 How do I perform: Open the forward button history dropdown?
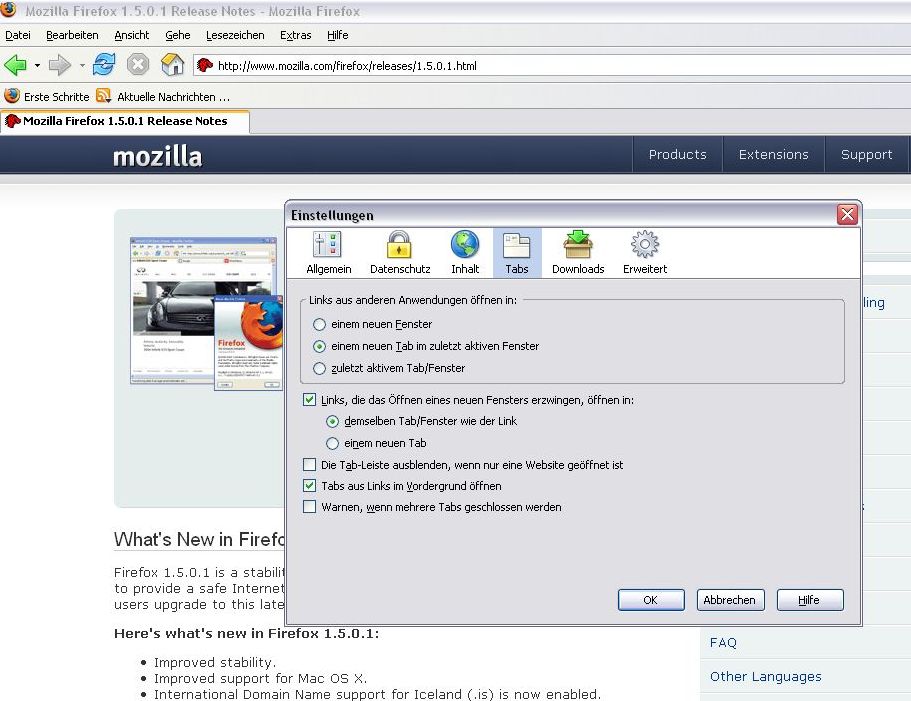[x=82, y=65]
